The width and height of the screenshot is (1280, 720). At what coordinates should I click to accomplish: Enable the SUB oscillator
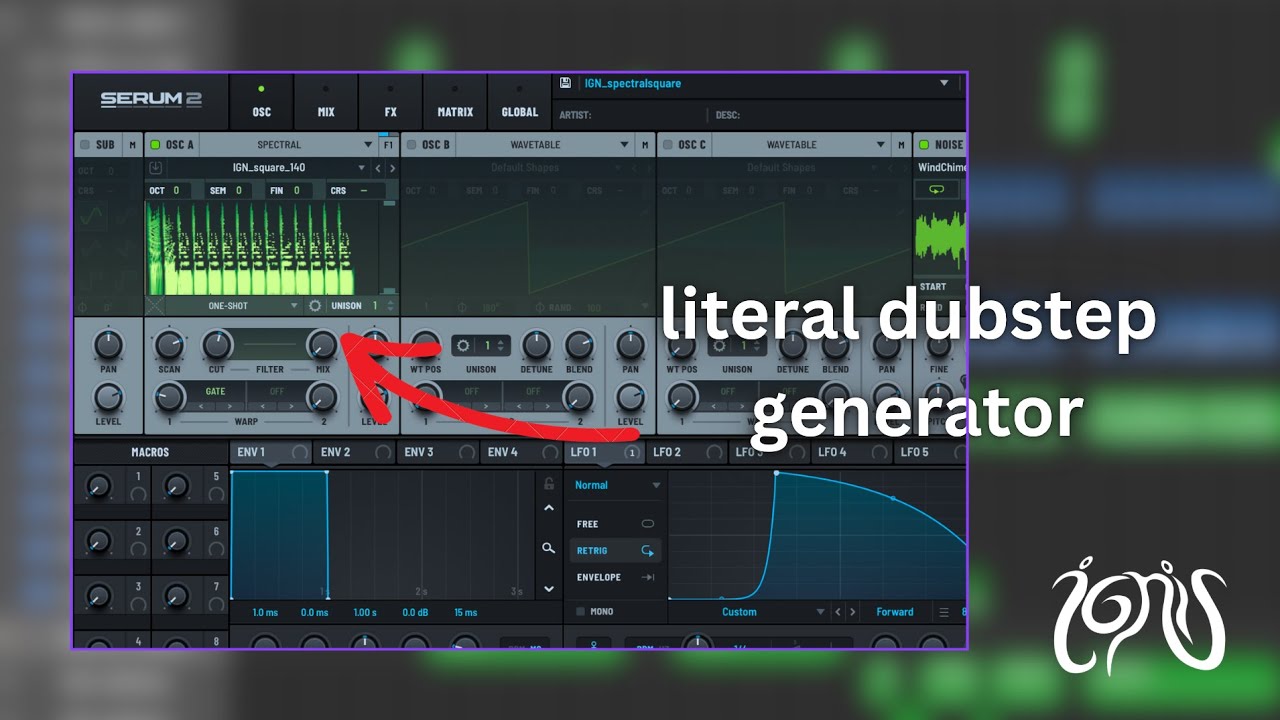[84, 145]
